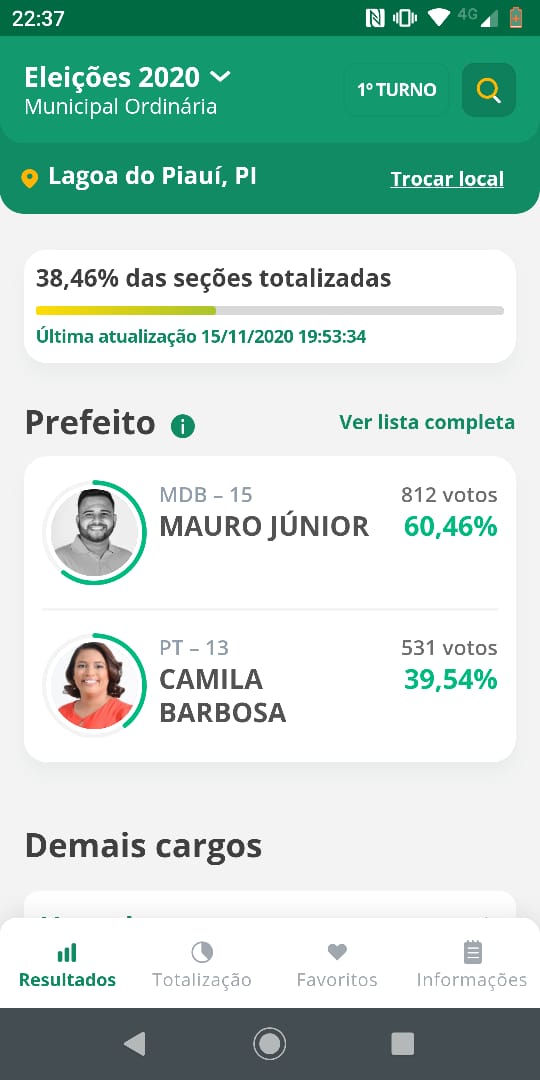Open the Resultados bar chart icon

click(x=67, y=953)
